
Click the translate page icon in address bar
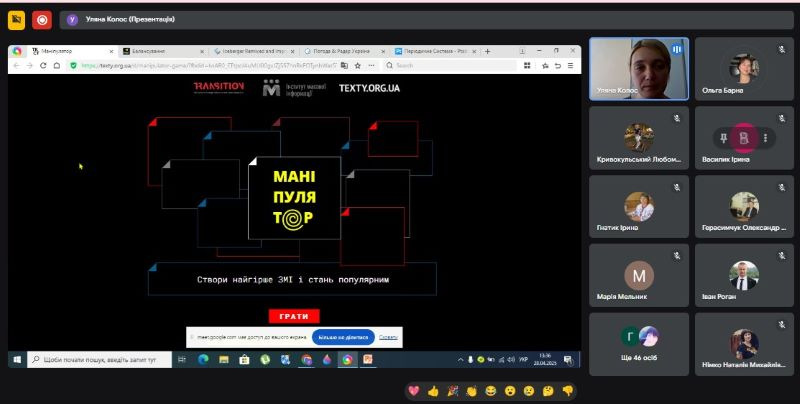click(344, 66)
